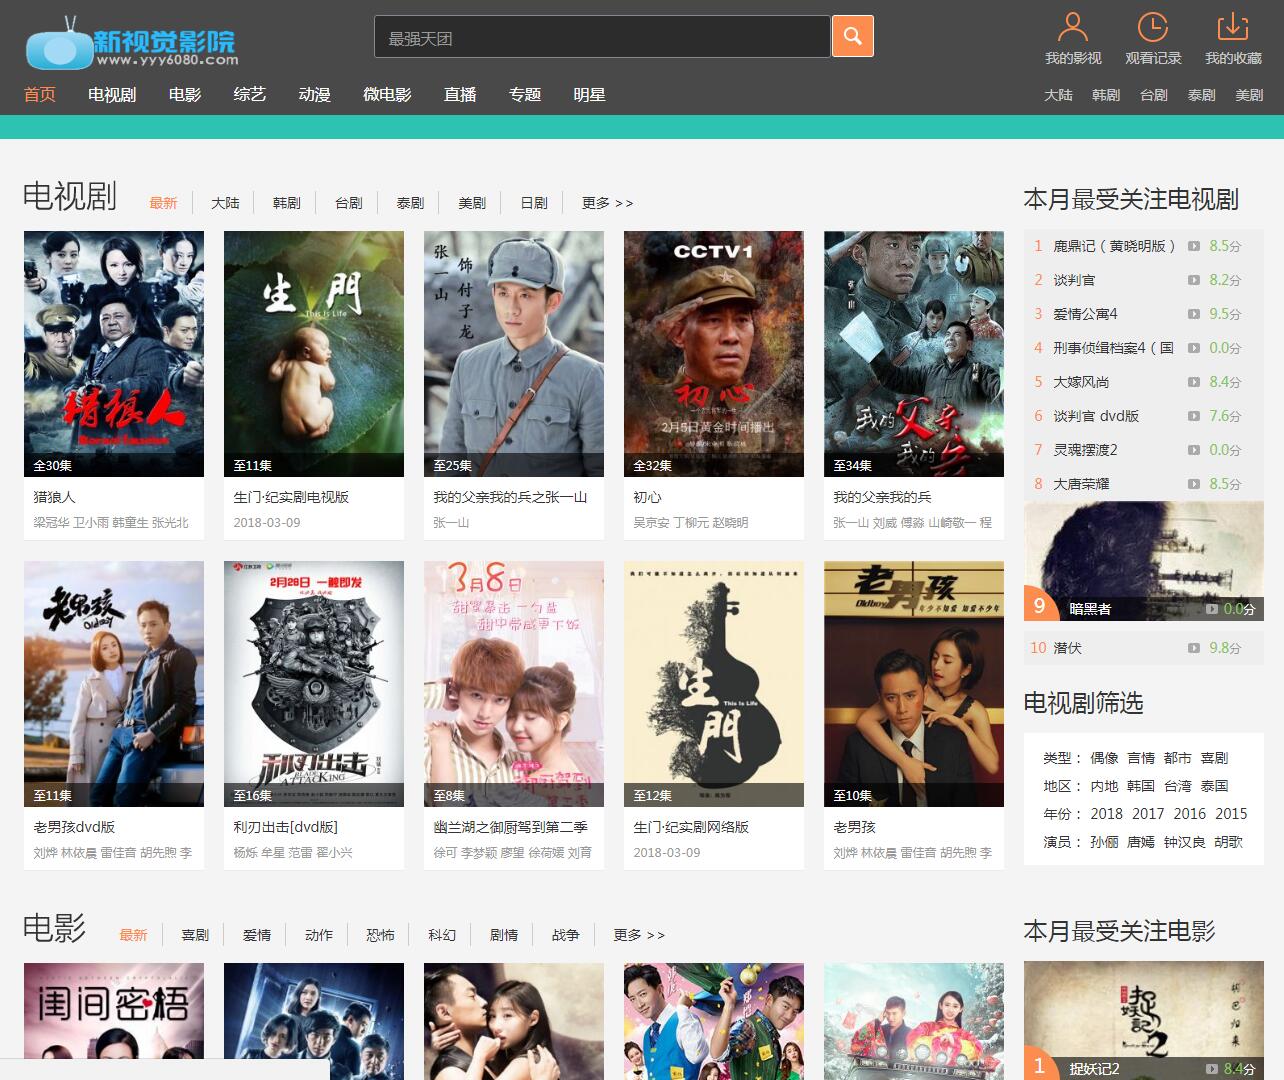Screen dimensions: 1284x1080
Task: Open 捉妖记2 ranking thumbnail
Action: click(x=1144, y=1021)
